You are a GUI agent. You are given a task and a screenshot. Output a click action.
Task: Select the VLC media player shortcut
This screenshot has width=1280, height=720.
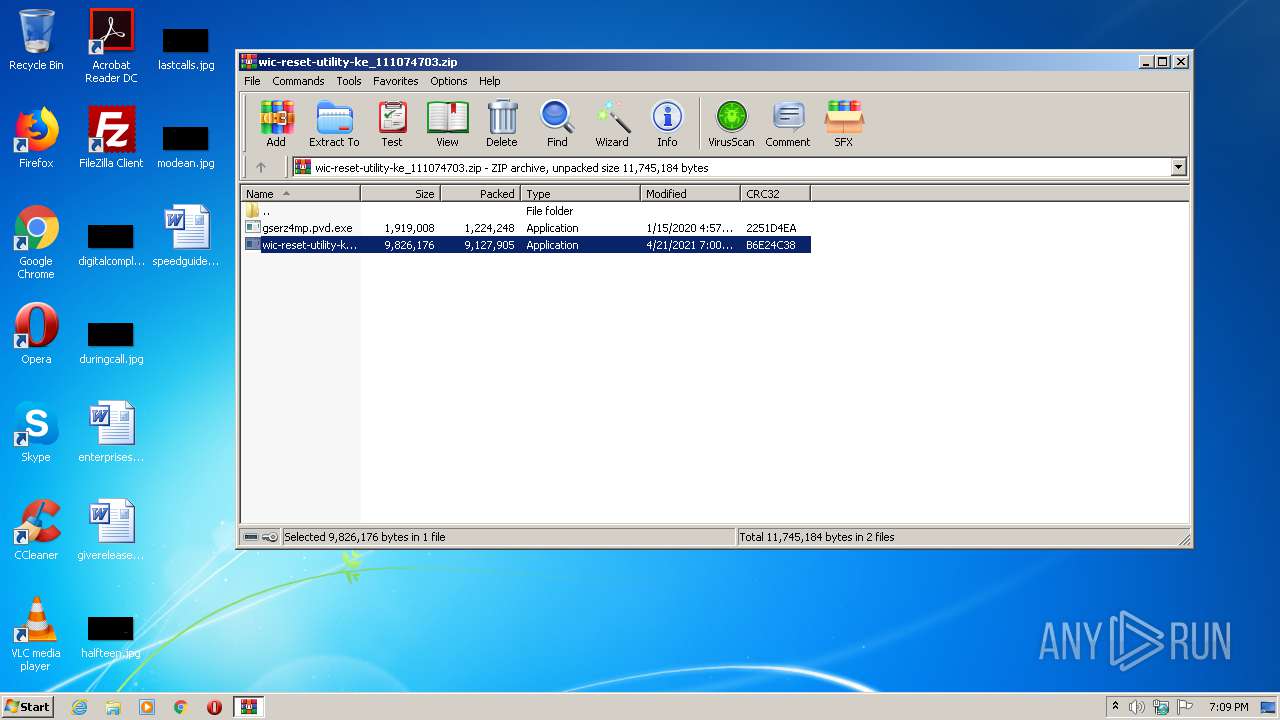(x=36, y=634)
